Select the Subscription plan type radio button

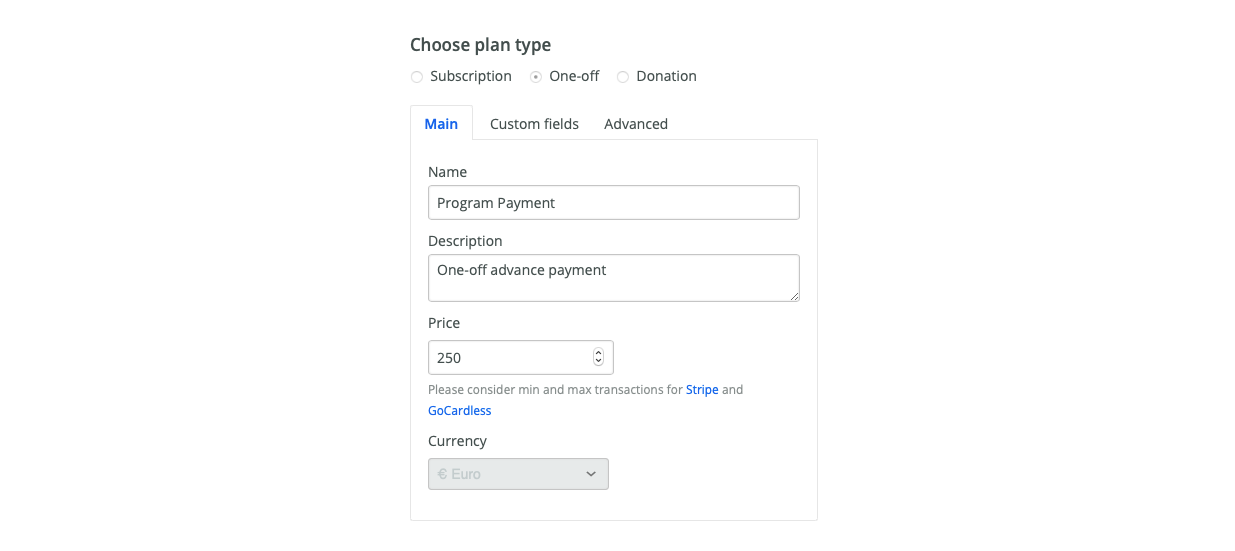tap(417, 77)
